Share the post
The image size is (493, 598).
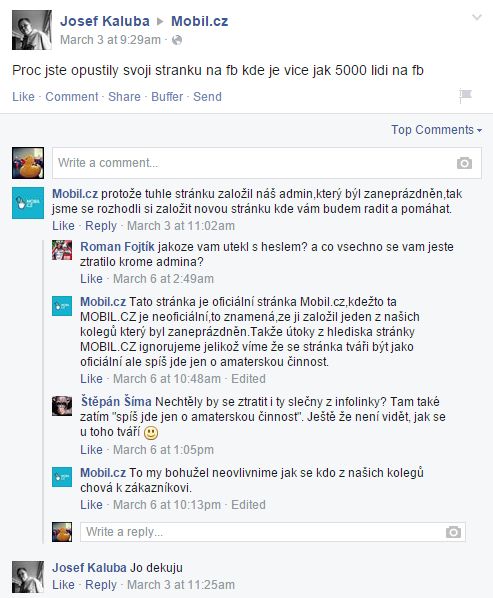click(x=124, y=96)
